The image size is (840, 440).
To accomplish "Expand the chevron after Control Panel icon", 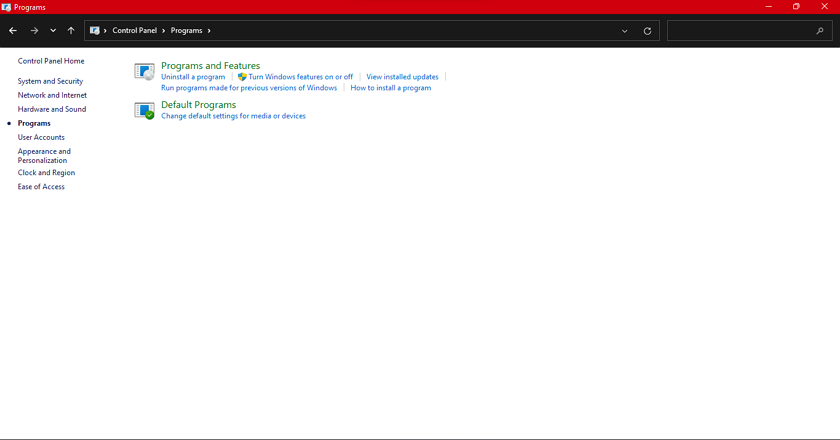I will pos(105,31).
